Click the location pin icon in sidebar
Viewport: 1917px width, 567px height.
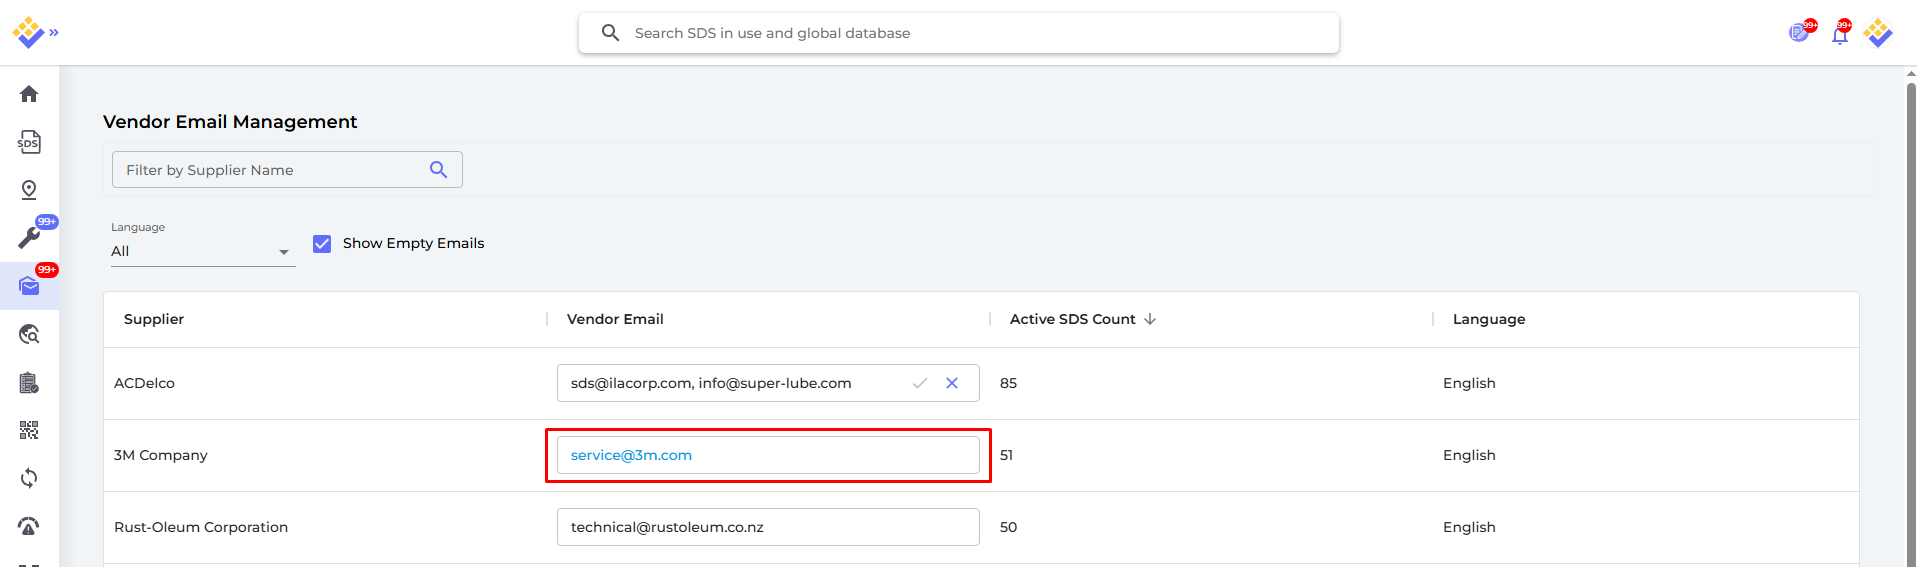point(29,190)
